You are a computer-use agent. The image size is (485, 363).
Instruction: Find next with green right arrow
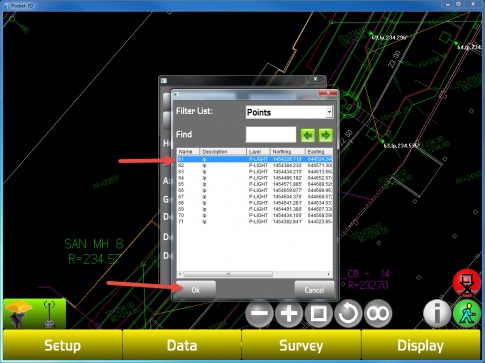[326, 135]
